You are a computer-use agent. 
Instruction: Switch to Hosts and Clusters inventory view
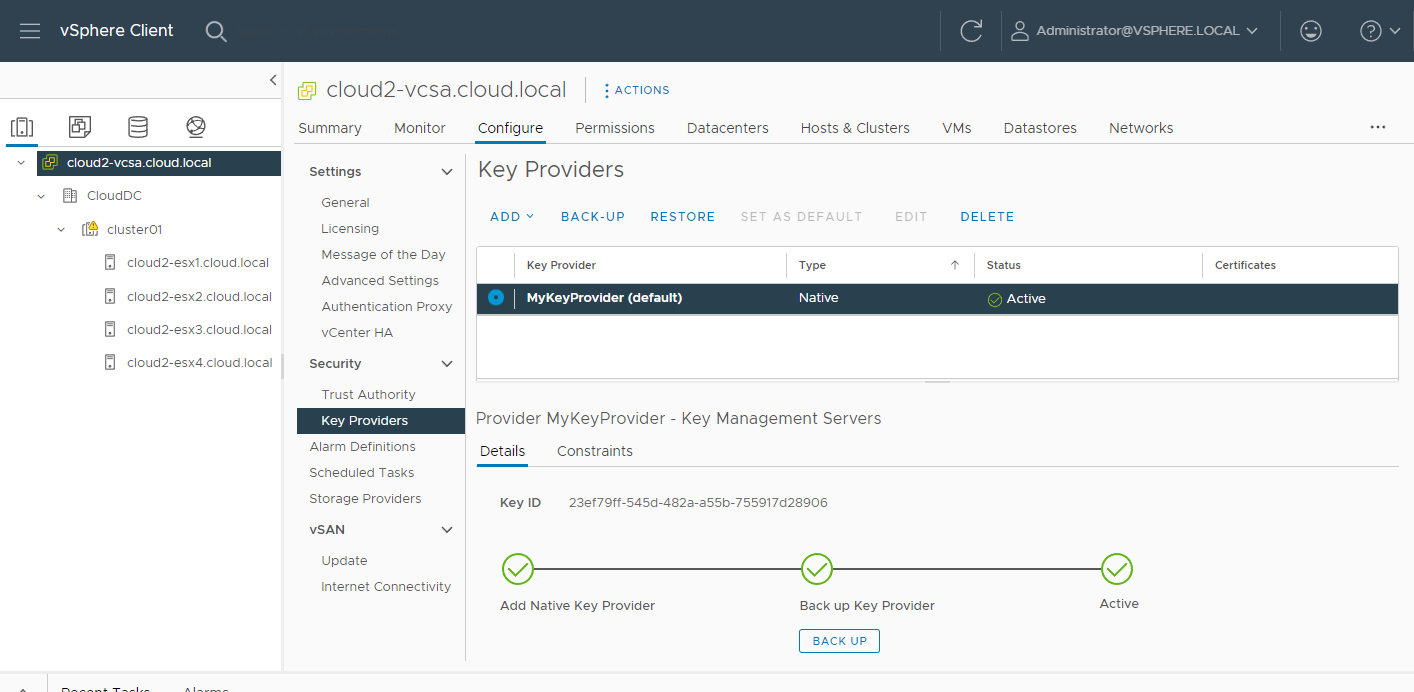click(22, 127)
